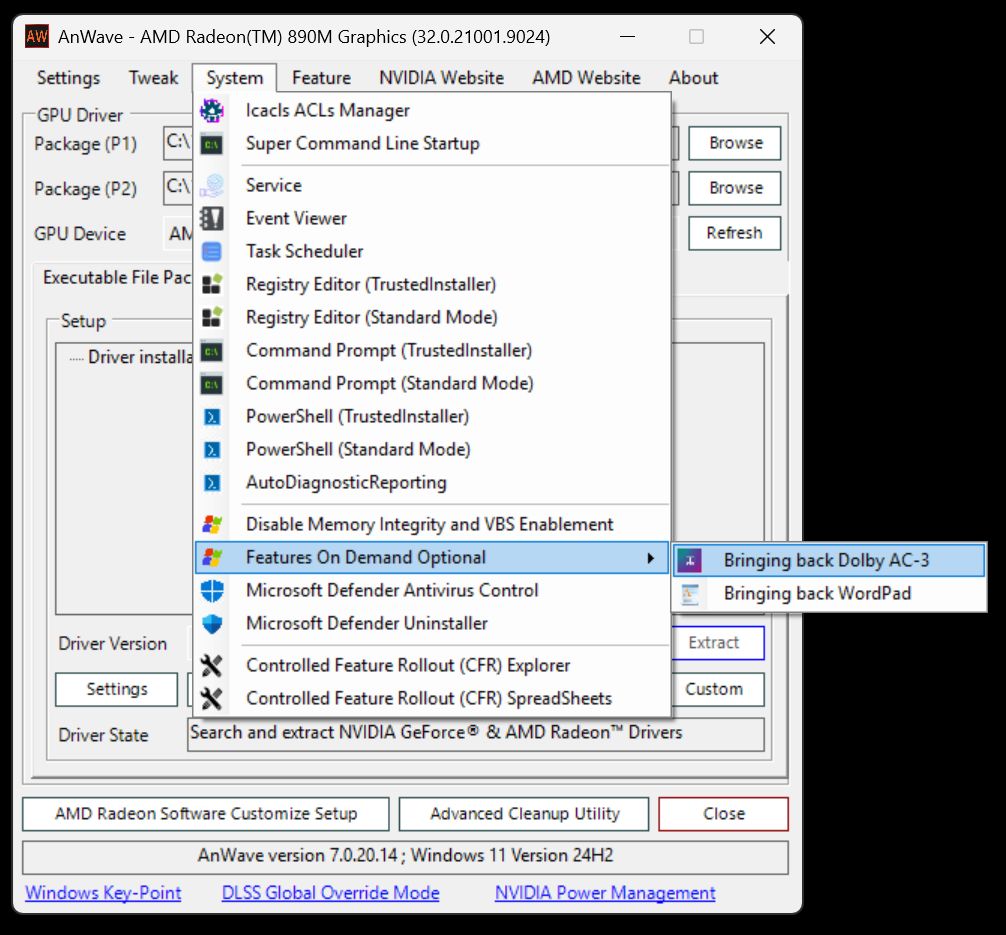Browse for Package (P1)

[735, 143]
